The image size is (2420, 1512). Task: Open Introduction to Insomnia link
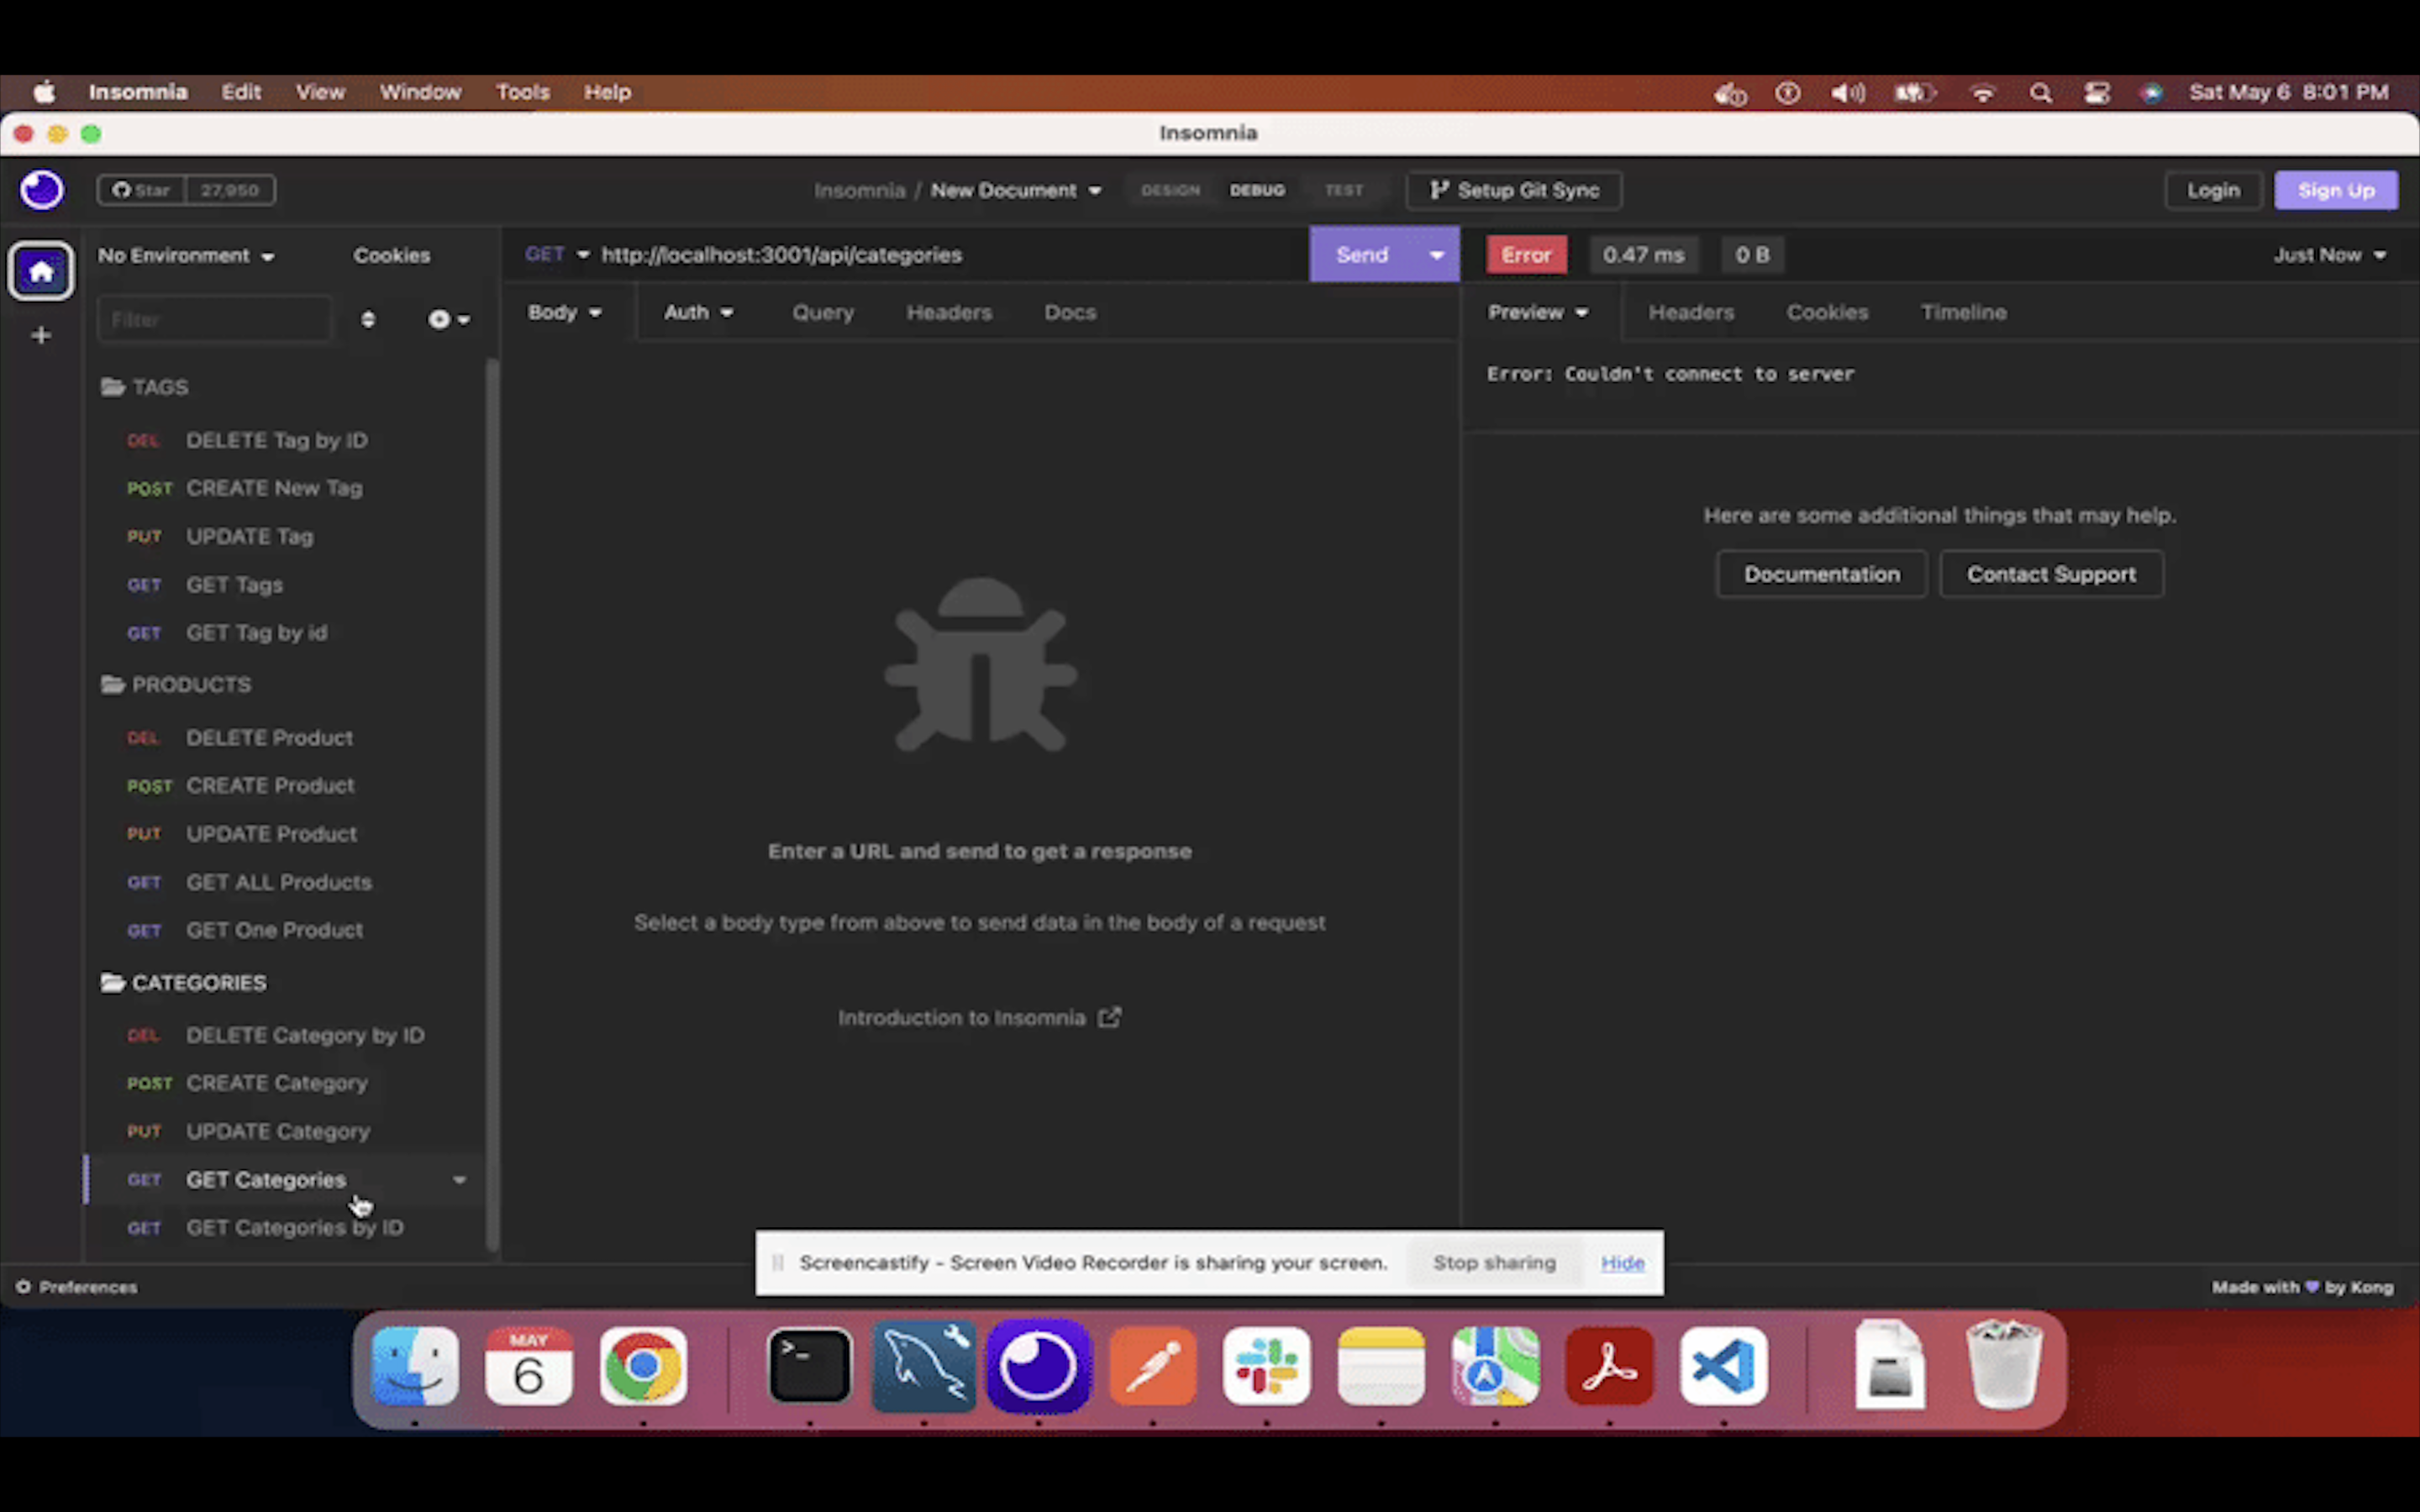point(979,1018)
